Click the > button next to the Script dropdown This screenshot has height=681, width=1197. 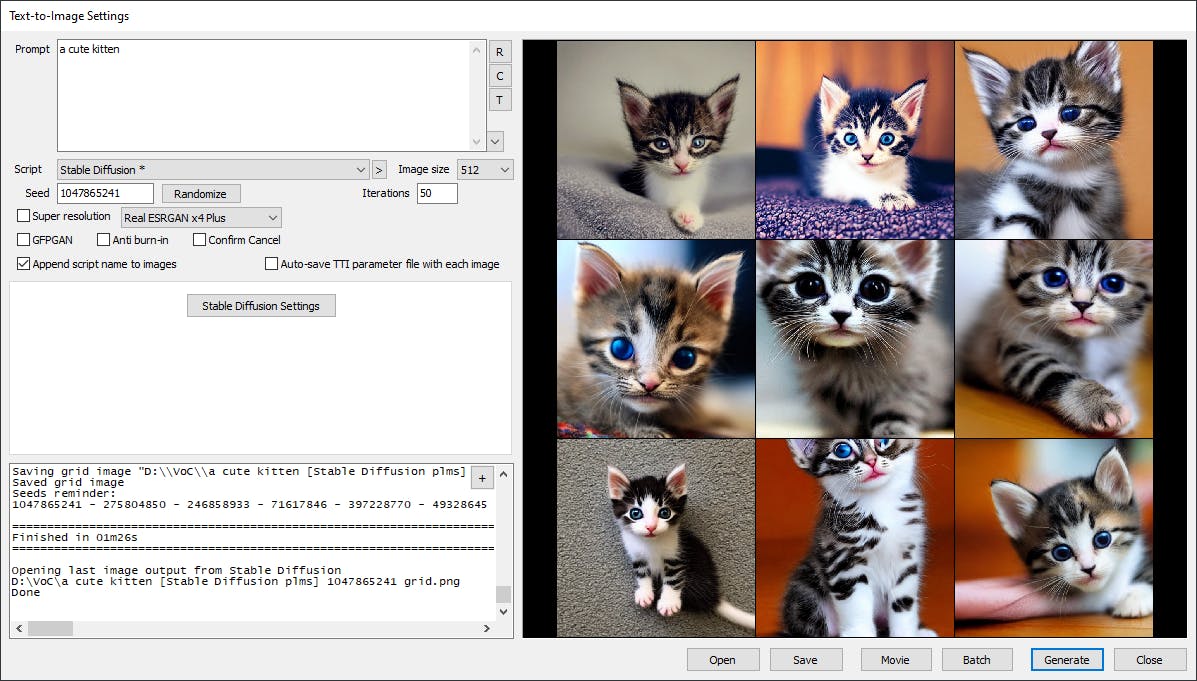tap(379, 169)
